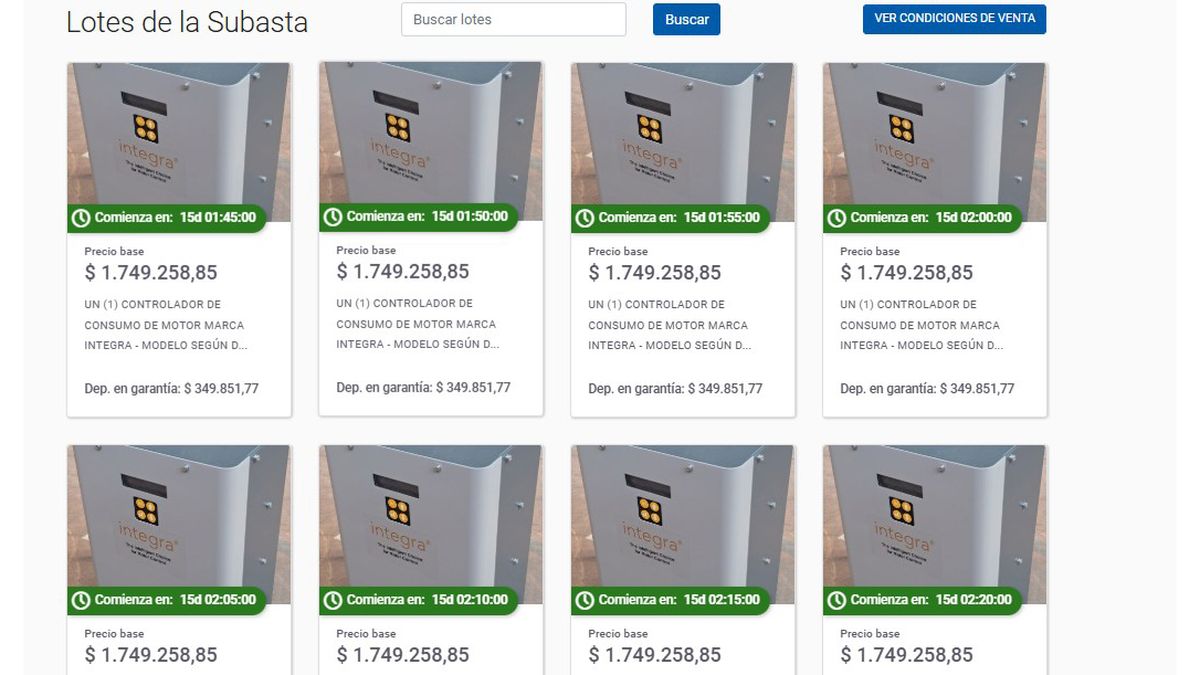Click the clock icon on the 15d 02:10:00 lot

click(x=333, y=600)
